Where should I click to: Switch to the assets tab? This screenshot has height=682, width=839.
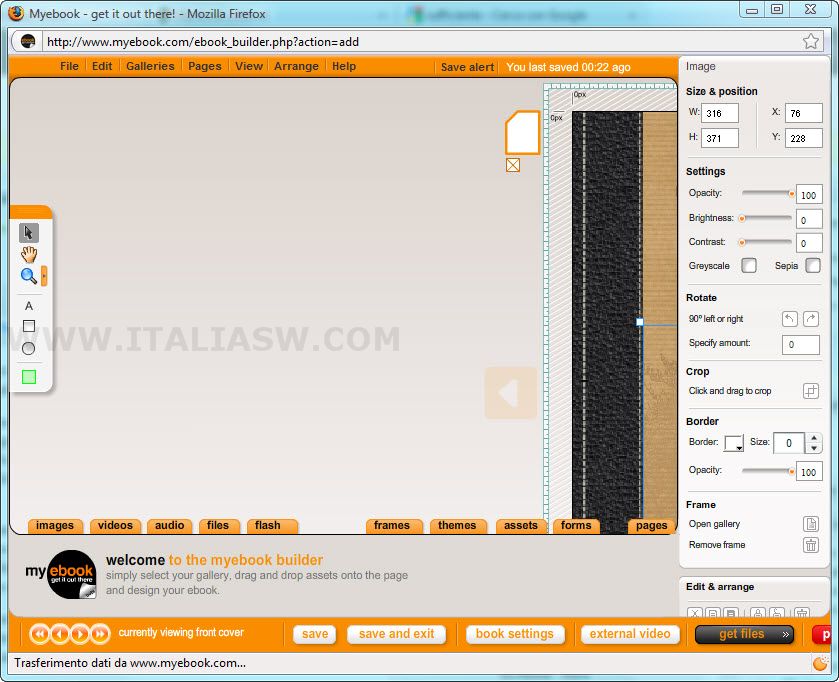click(x=521, y=526)
